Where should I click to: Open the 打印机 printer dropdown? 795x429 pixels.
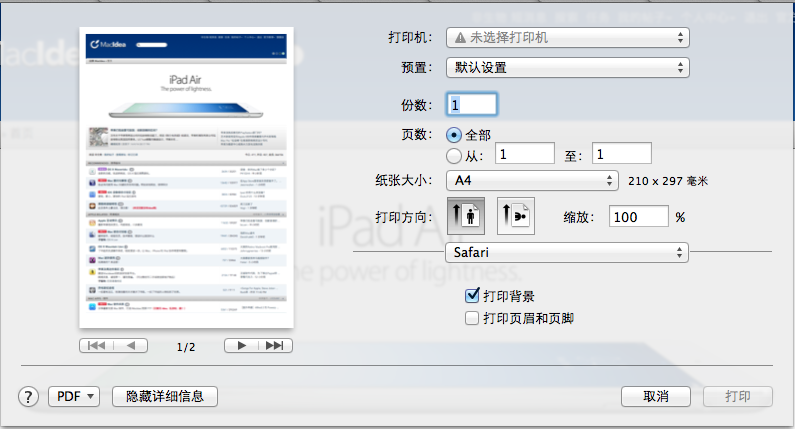(567, 38)
